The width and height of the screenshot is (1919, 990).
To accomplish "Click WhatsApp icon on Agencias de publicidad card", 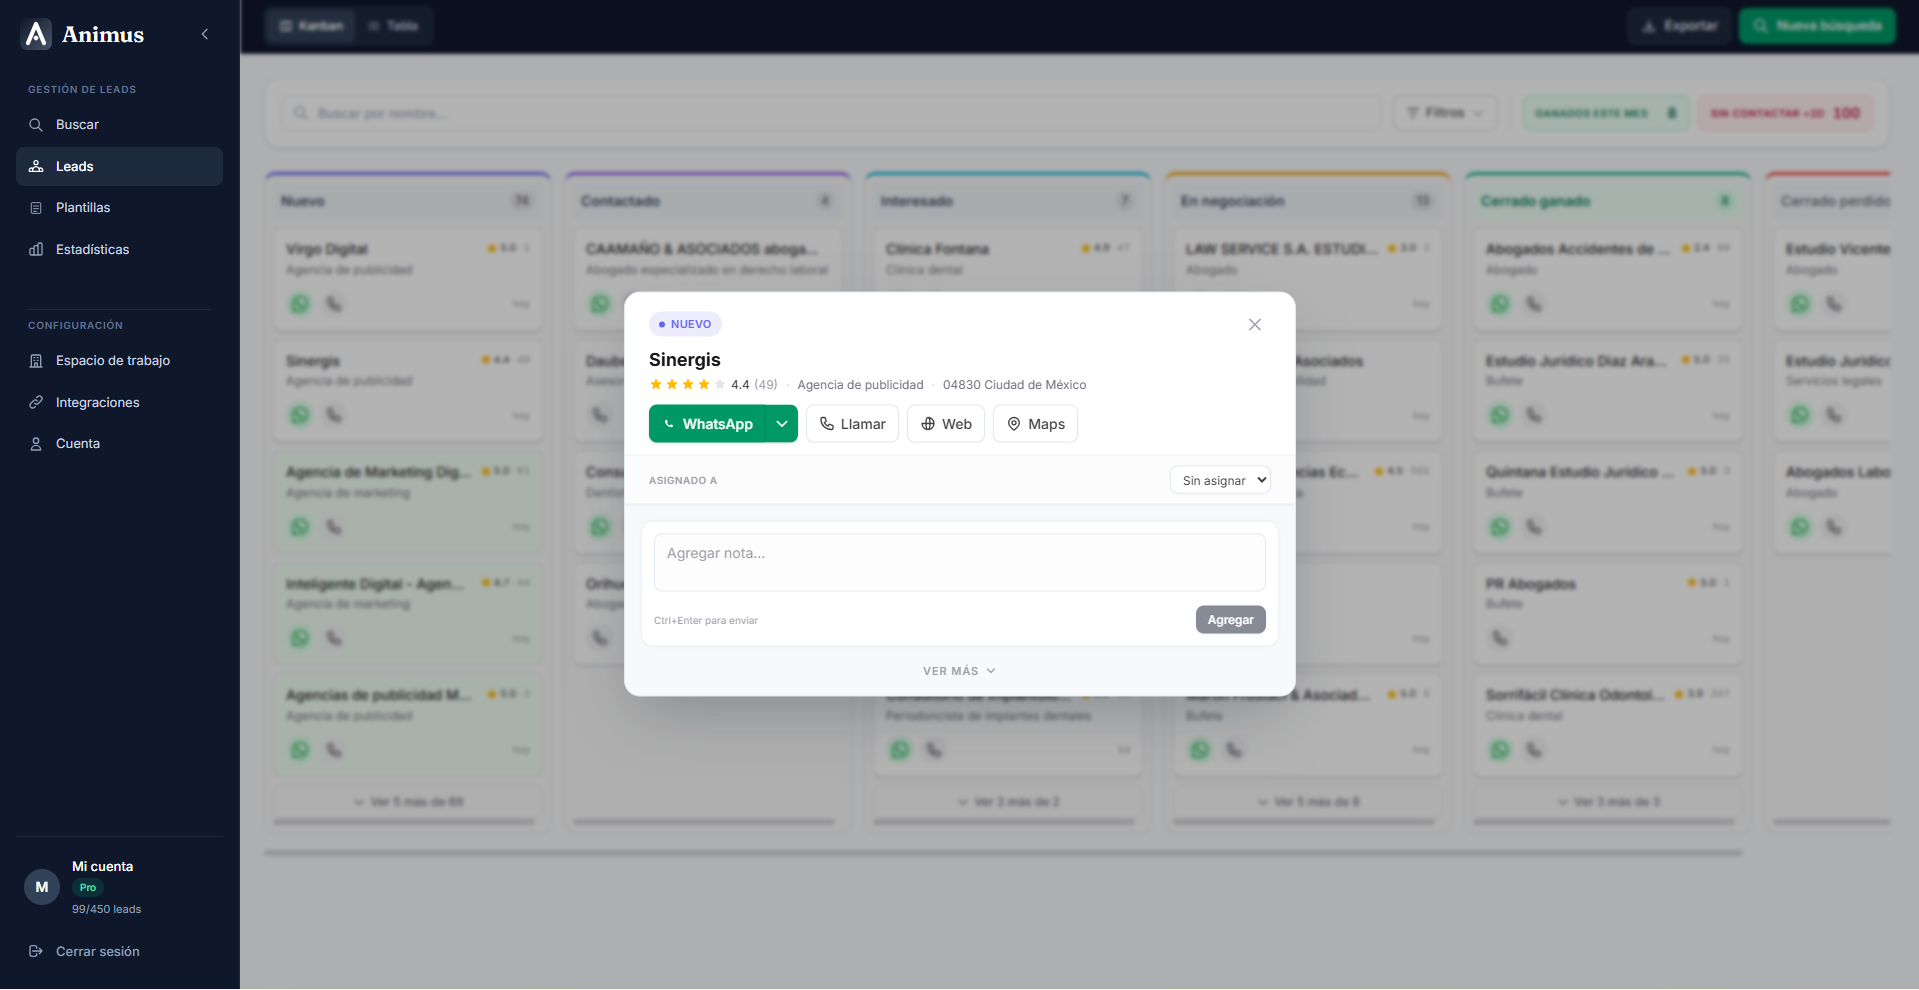I will coord(300,750).
